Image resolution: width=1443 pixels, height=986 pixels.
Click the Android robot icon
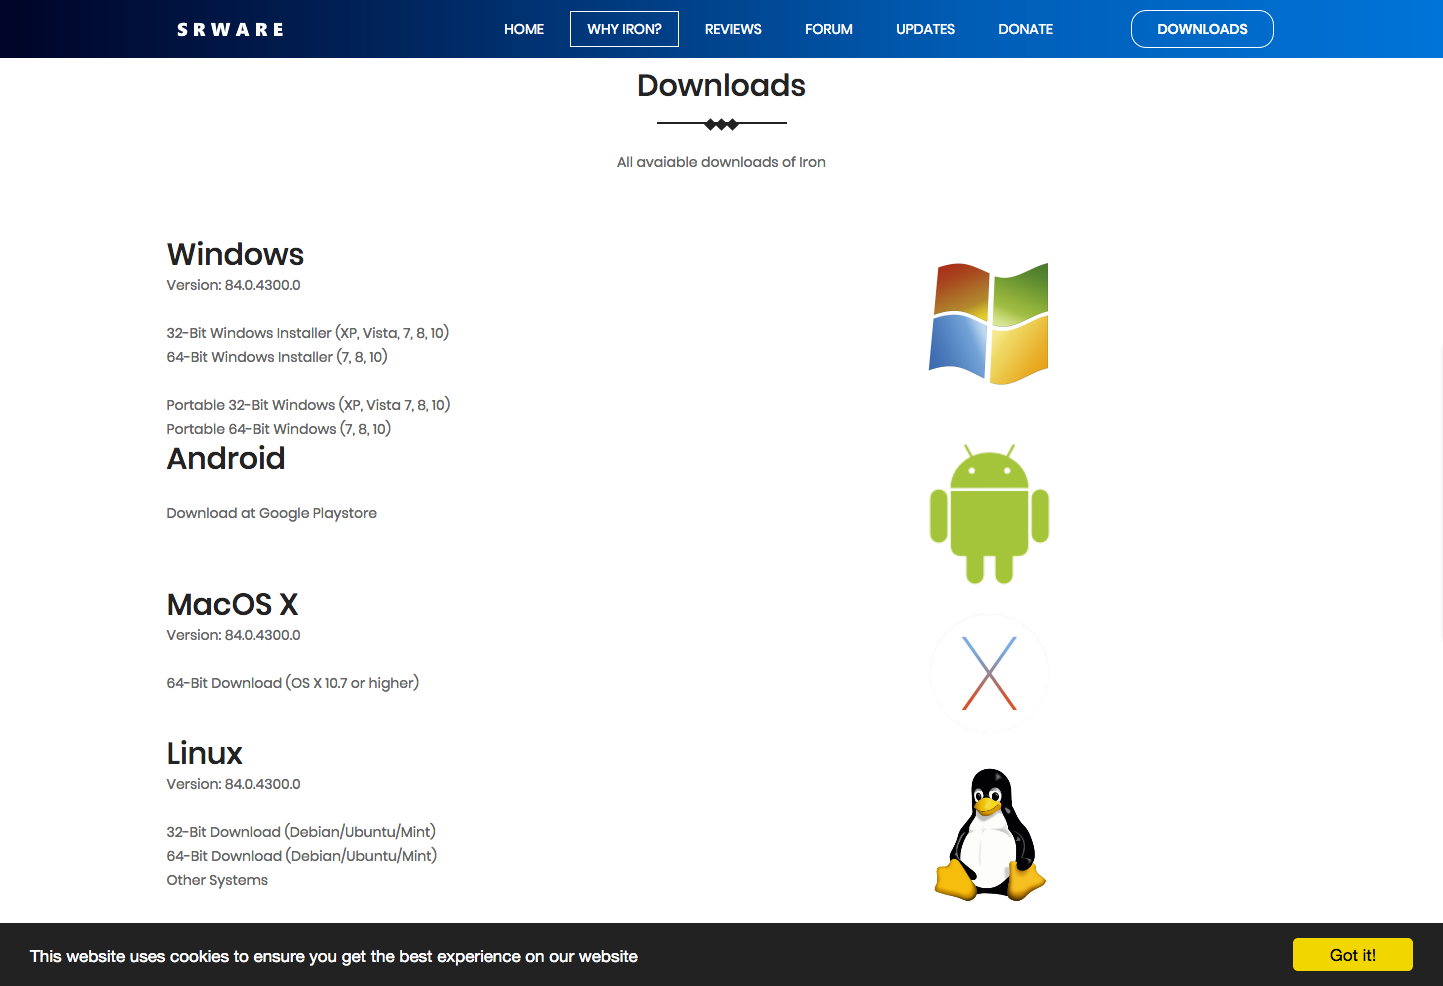tap(989, 513)
